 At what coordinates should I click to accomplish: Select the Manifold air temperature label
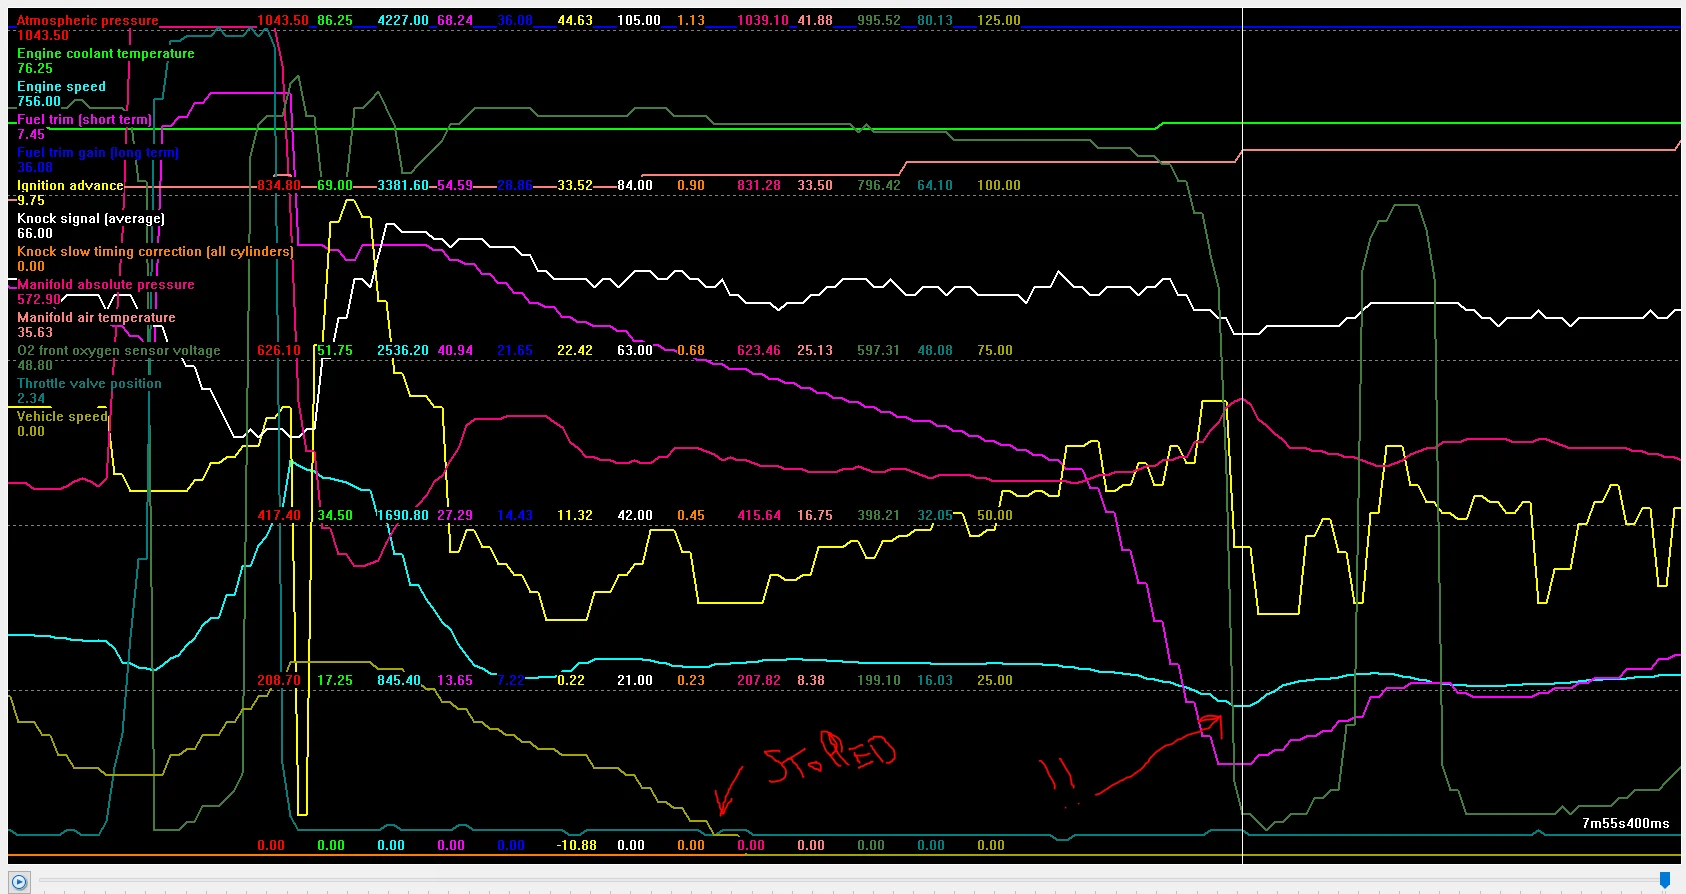(x=96, y=317)
